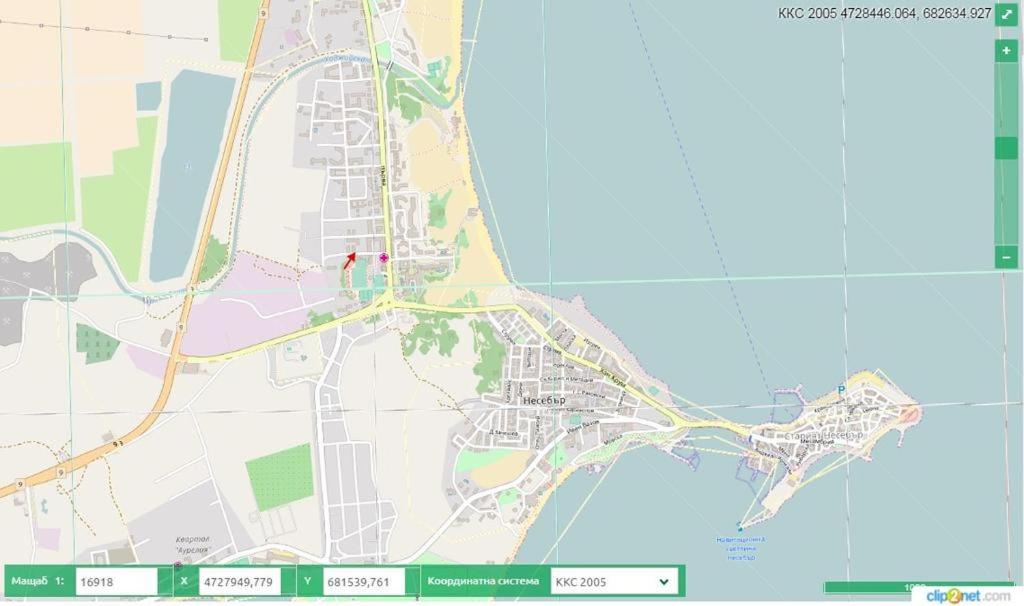Viewport: 1024px width, 606px height.
Task: Click the scale bar at bottom right
Action: (905, 587)
